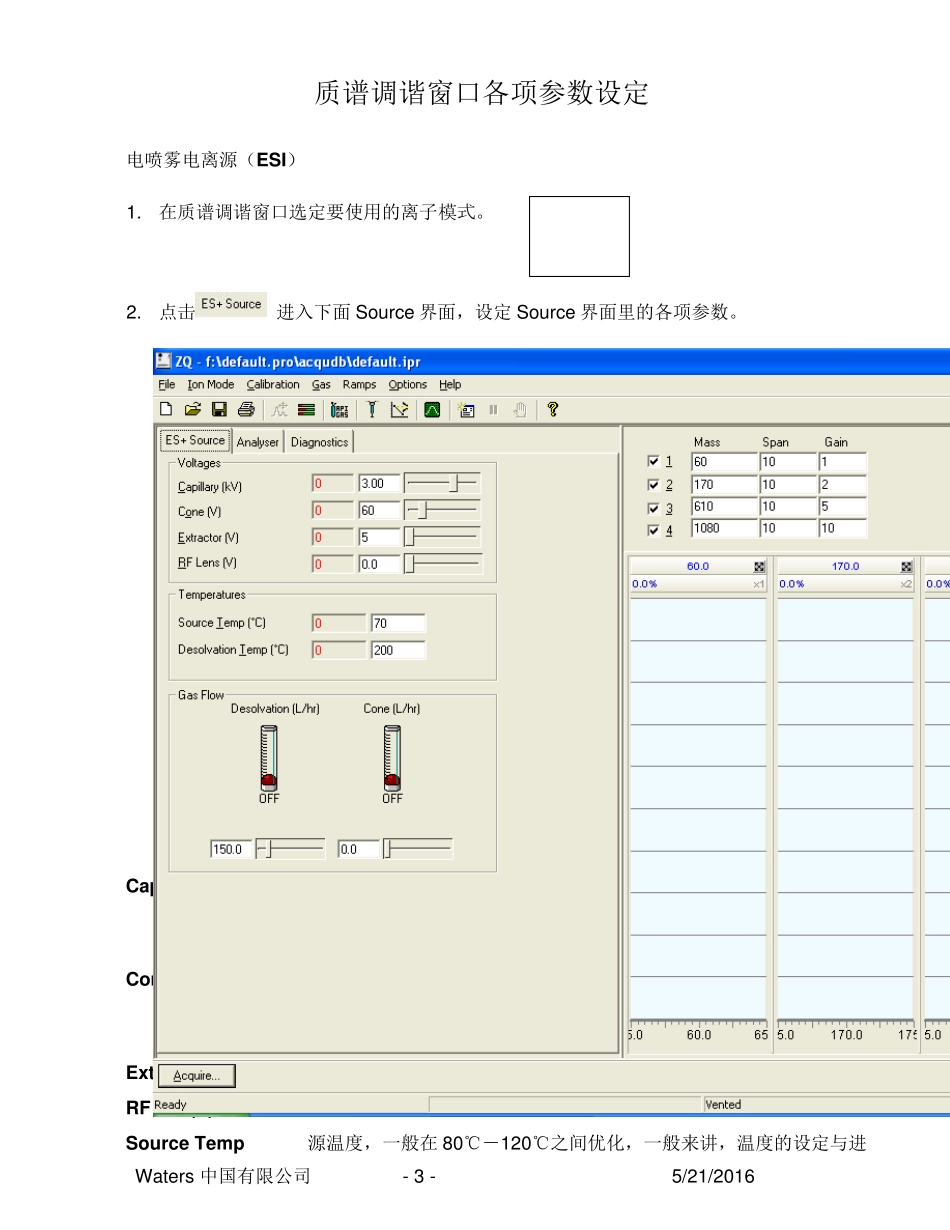Screen dimensions: 950x1230
Task: Click the Mass field showing 1080
Action: pos(724,529)
